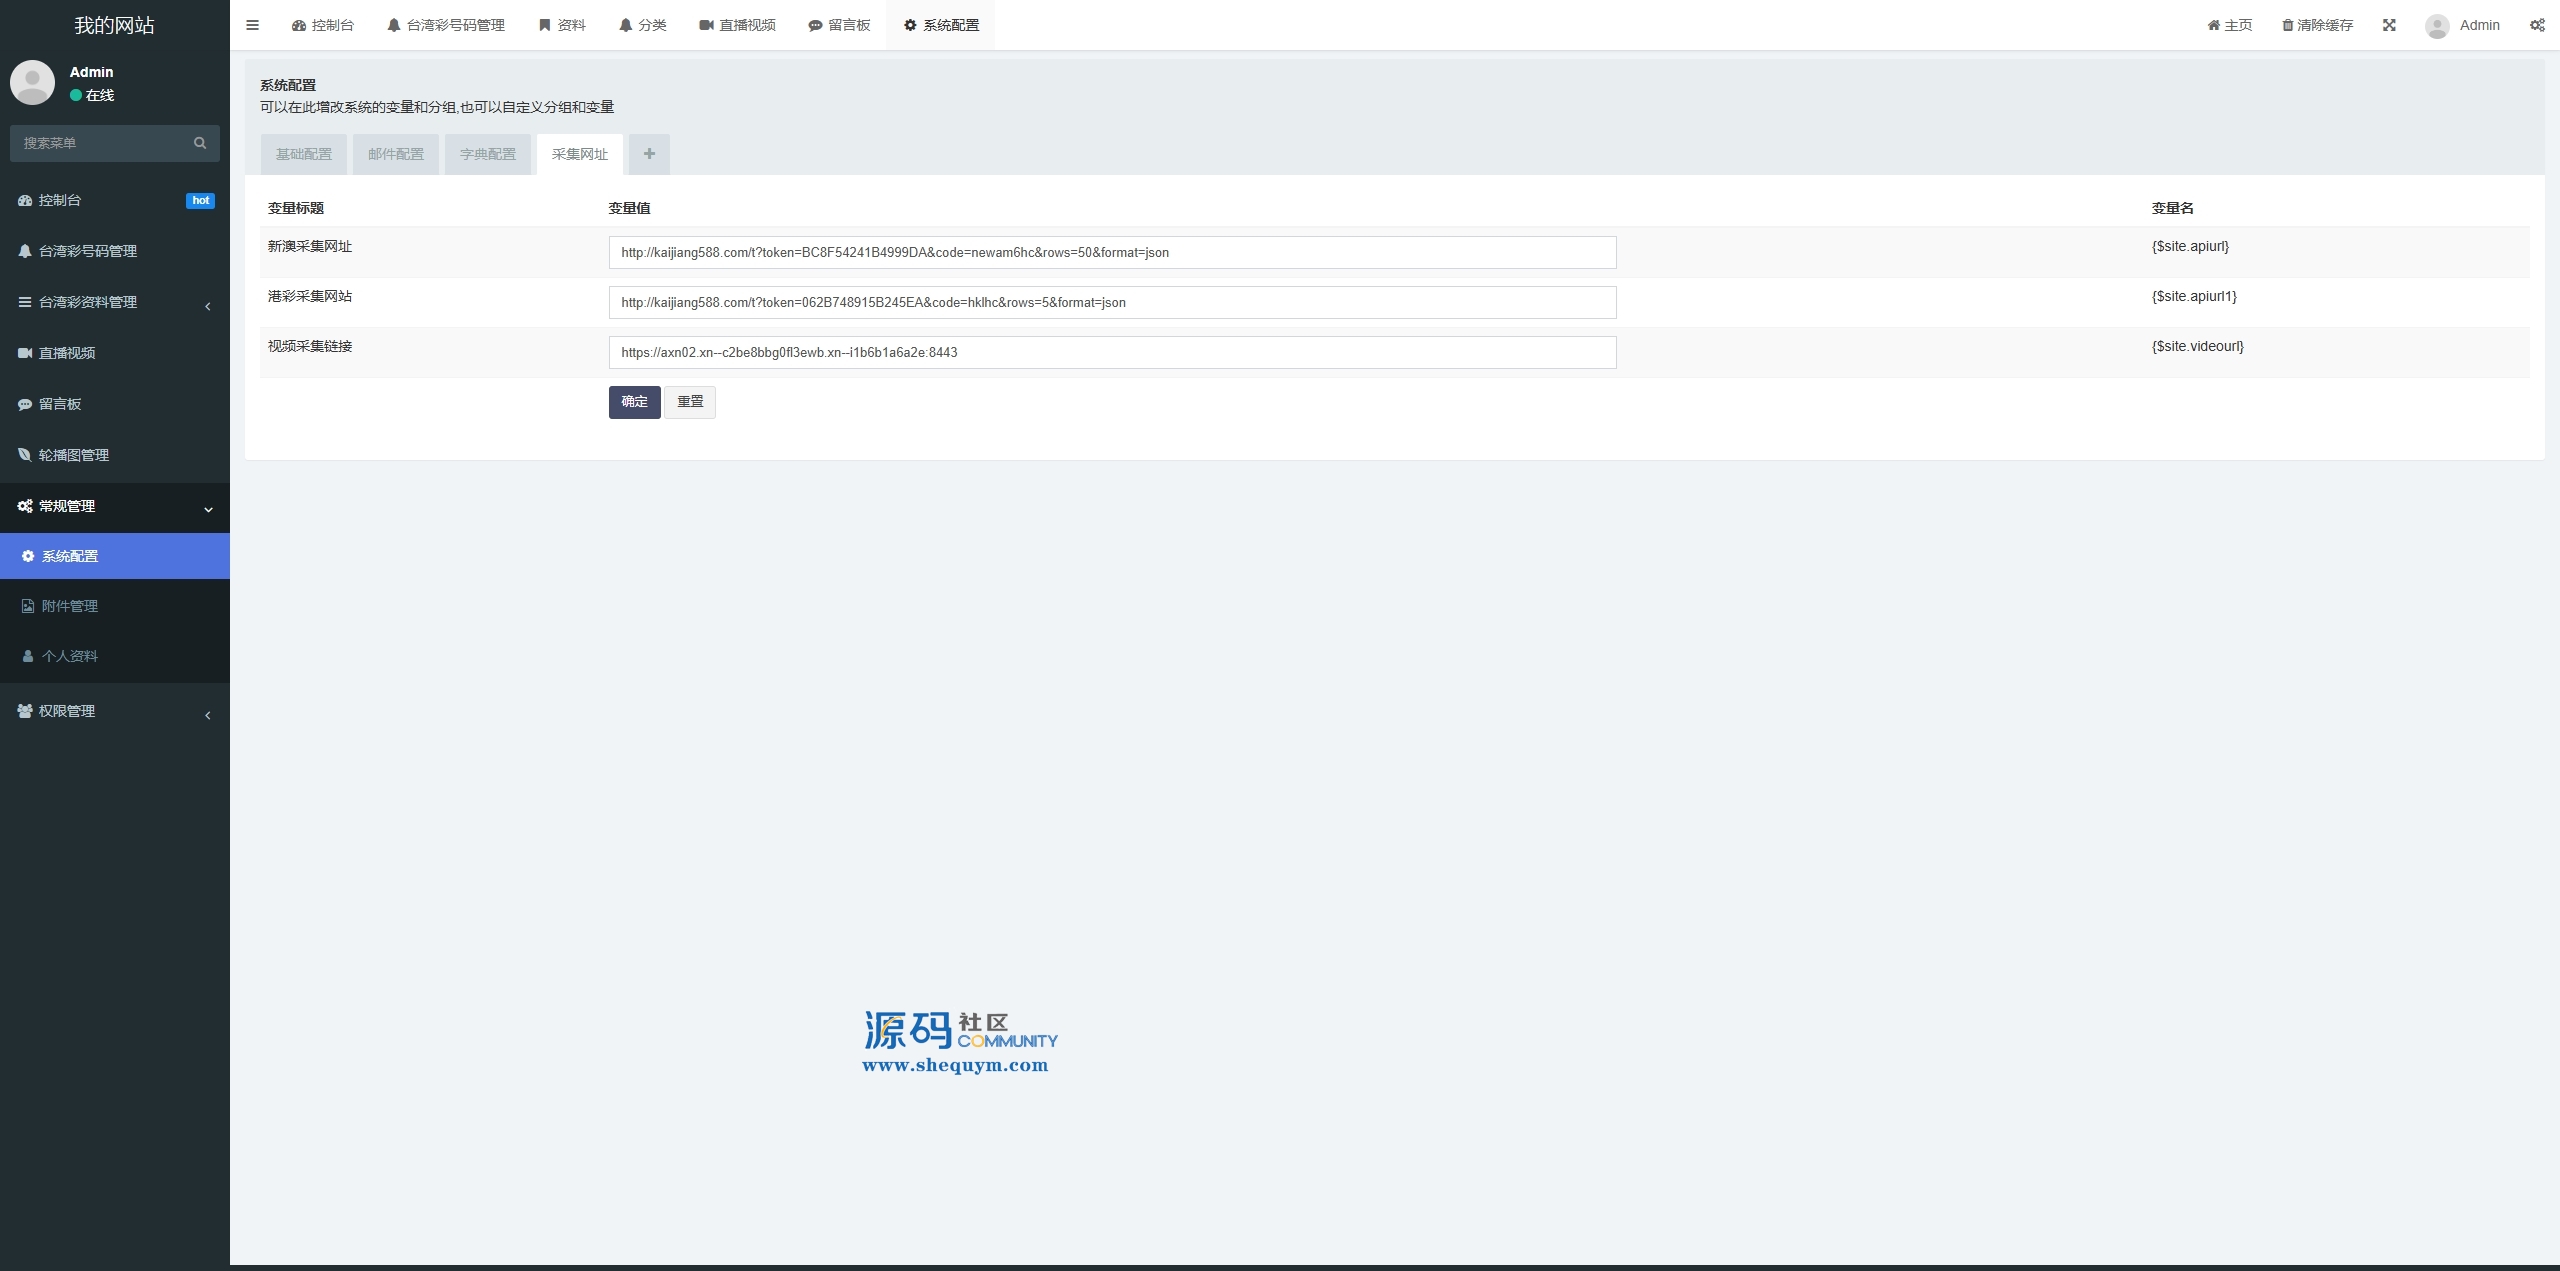Toggle fullscreen mode icon in header
Screen dimensions: 2560x1271
pyautogui.click(x=2389, y=25)
